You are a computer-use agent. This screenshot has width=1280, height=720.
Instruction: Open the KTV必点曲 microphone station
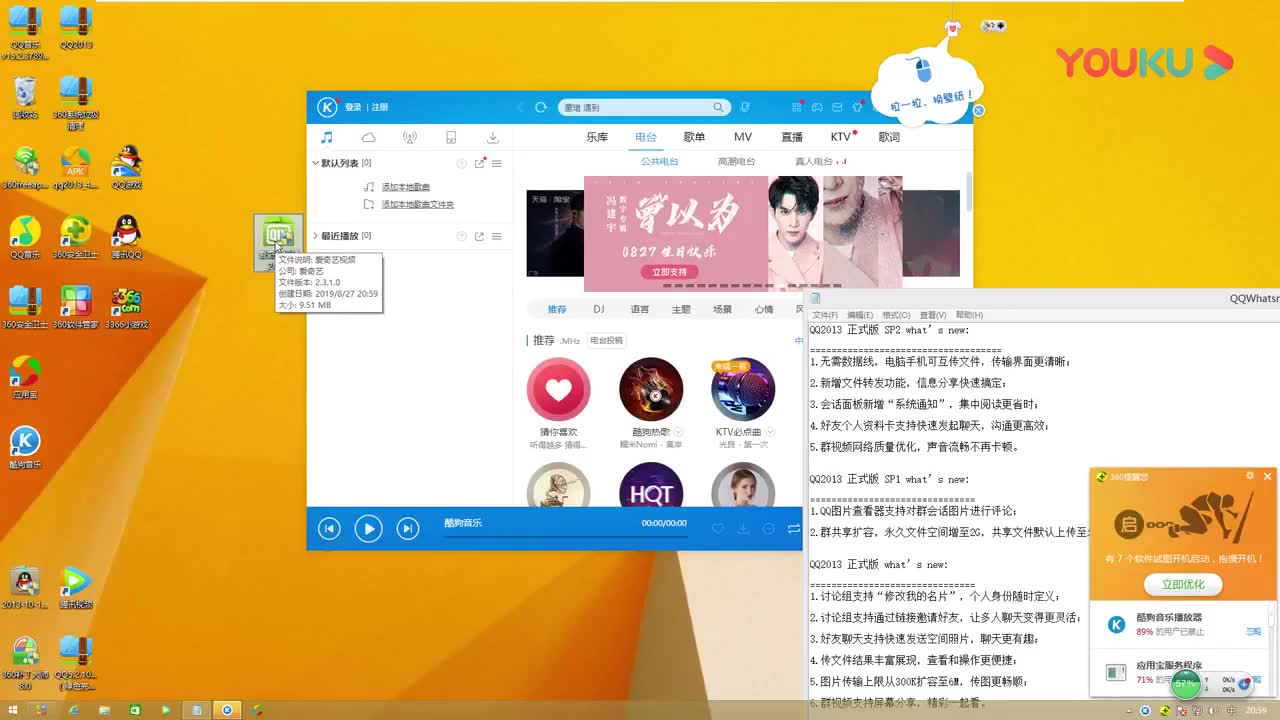point(743,389)
